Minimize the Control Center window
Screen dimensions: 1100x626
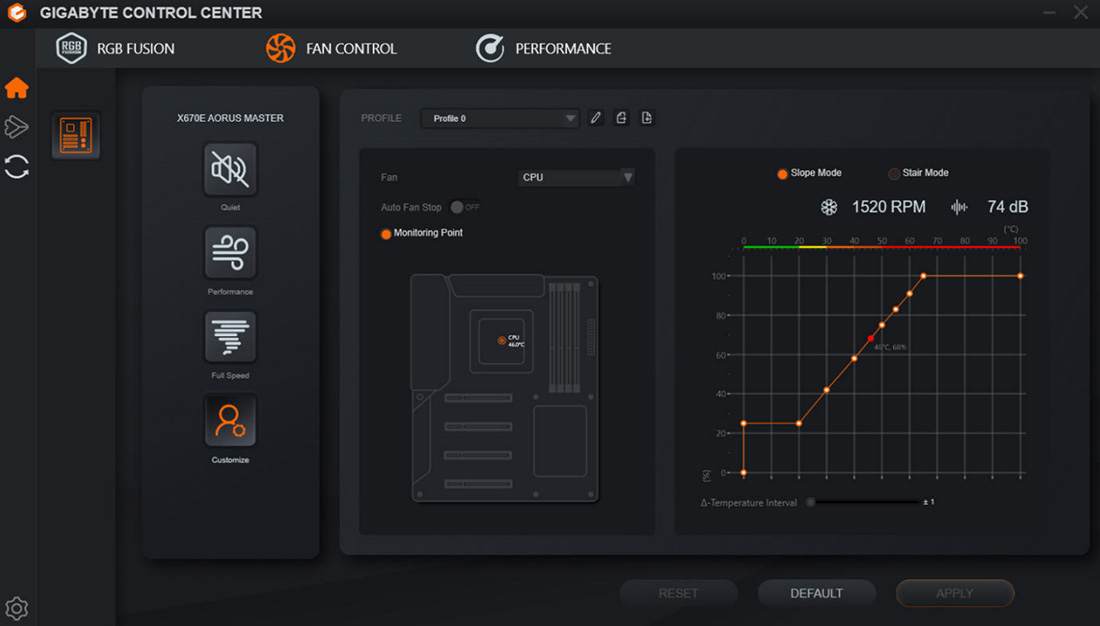(x=1049, y=13)
